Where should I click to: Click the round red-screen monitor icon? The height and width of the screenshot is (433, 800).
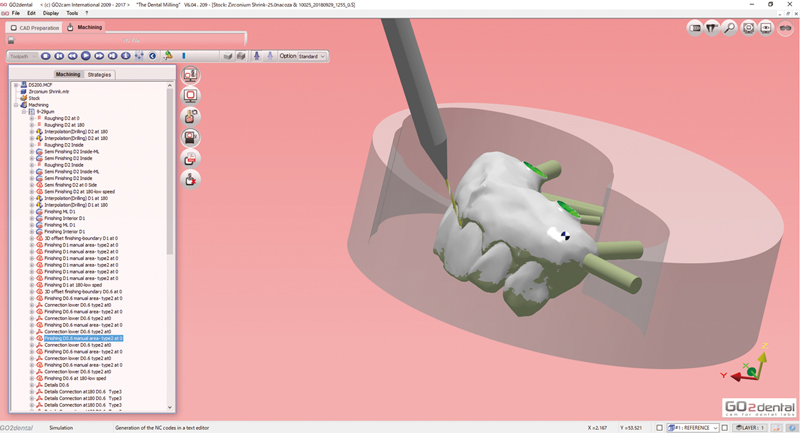(x=190, y=96)
